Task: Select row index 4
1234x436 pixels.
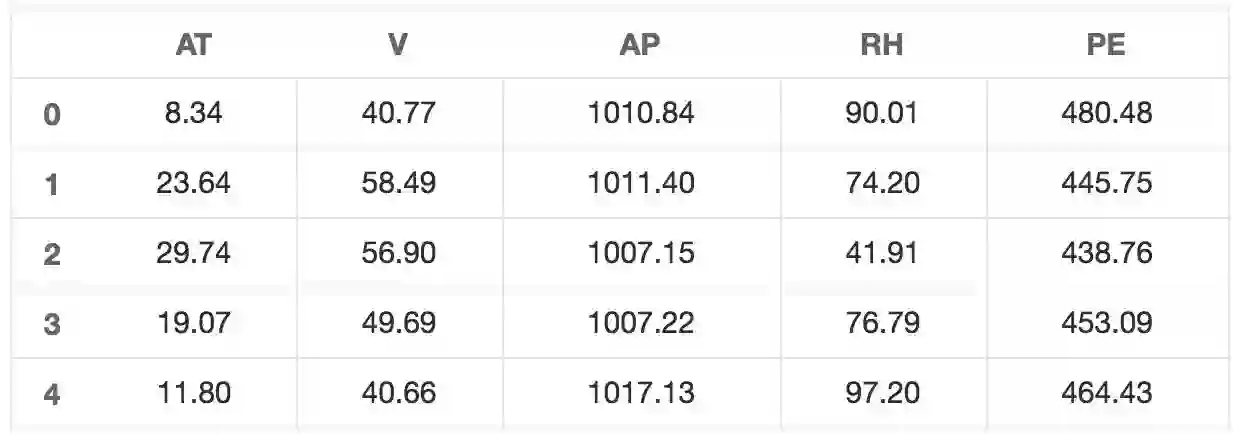Action: click(x=52, y=394)
